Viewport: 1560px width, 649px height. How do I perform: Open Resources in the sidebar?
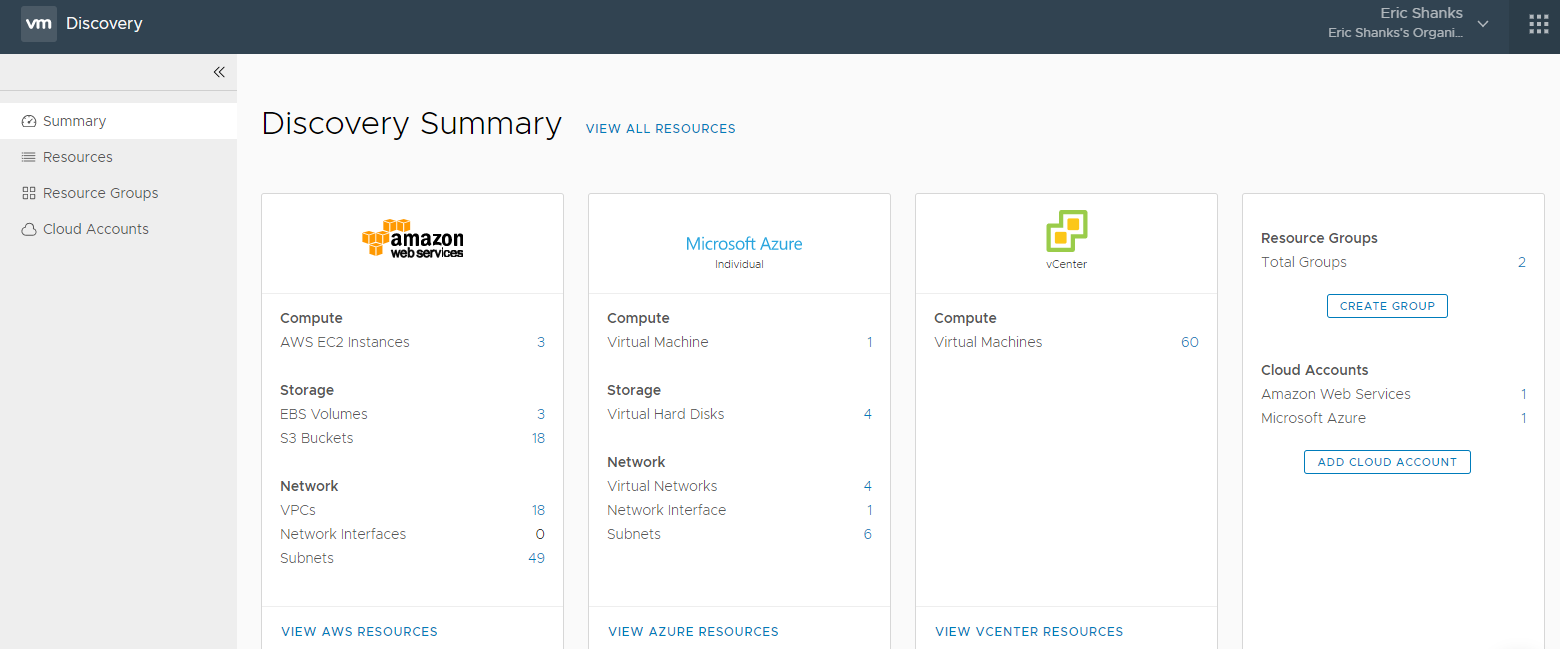tap(77, 157)
